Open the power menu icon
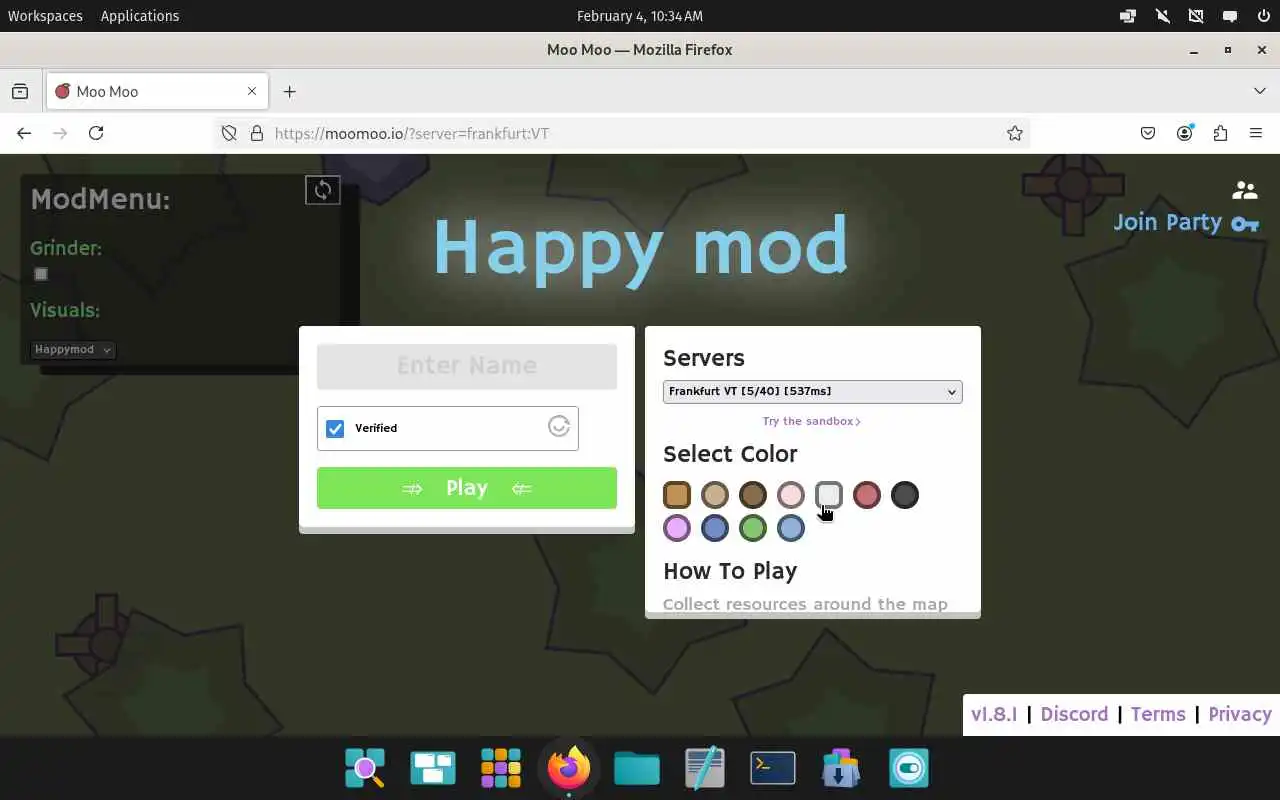Screen dimensions: 1280x800 click(1263, 16)
